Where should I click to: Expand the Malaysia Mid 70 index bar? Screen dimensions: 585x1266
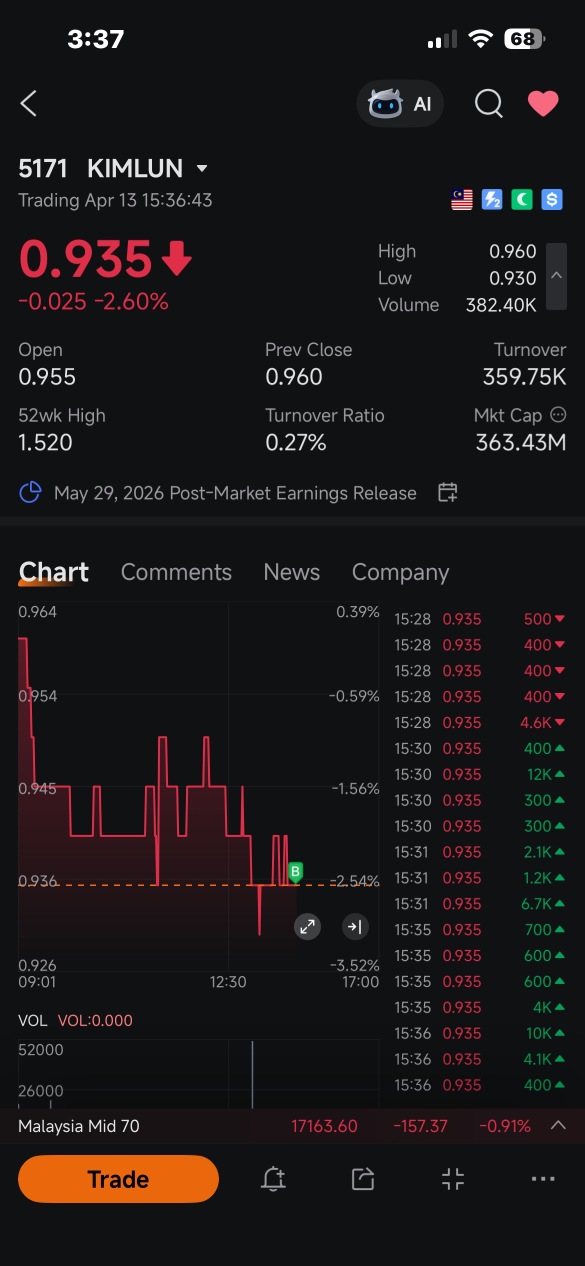click(x=559, y=1125)
